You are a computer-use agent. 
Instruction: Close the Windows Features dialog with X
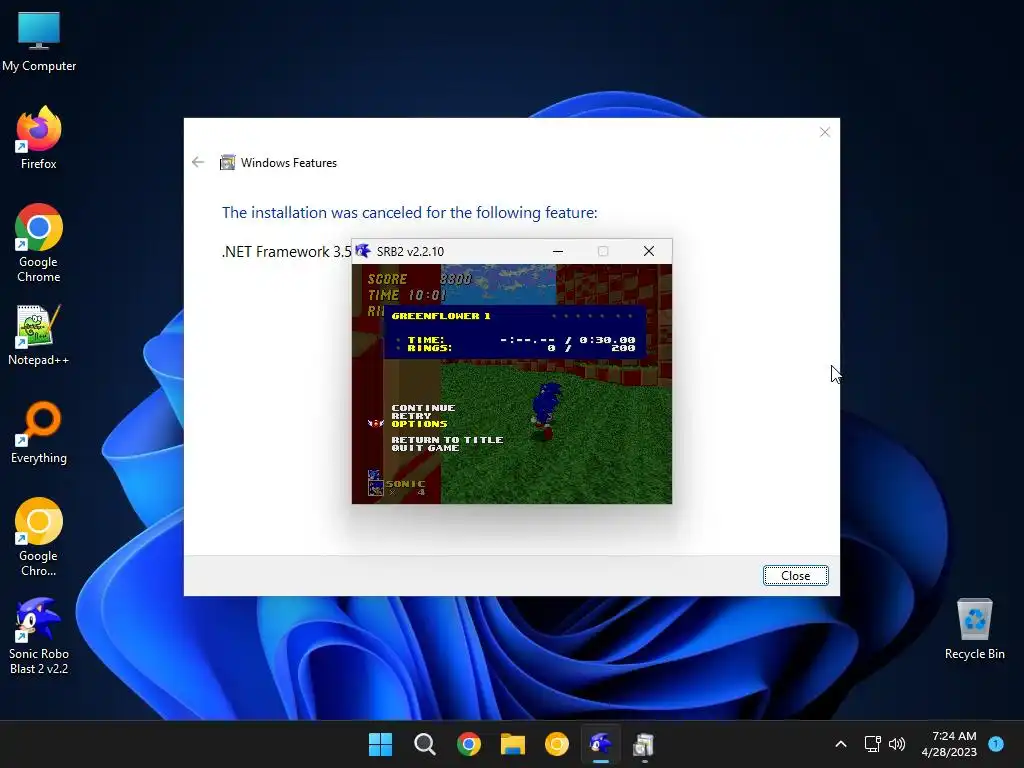(825, 132)
